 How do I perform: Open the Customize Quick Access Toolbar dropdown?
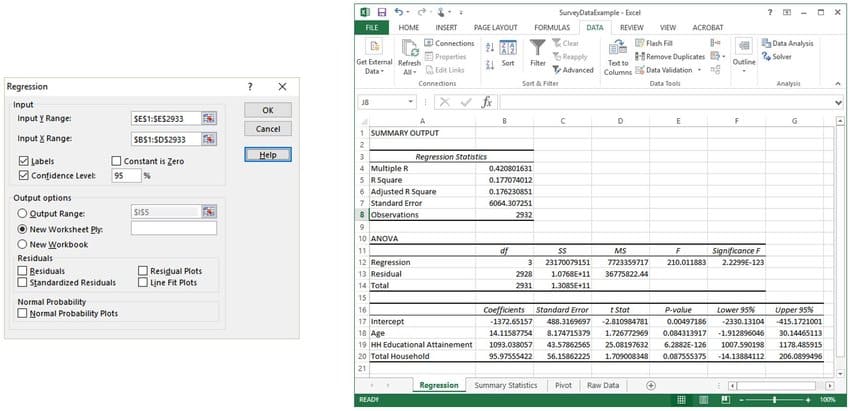coord(461,12)
